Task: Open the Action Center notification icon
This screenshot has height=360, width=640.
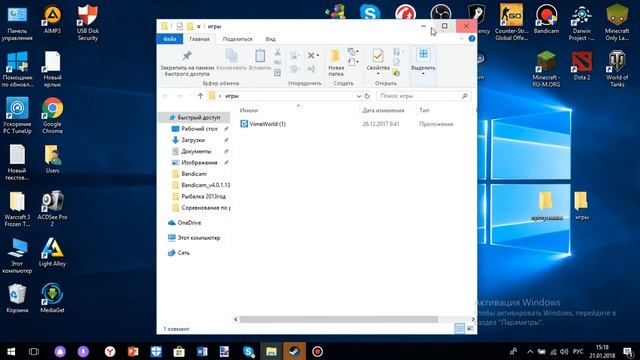Action: [628, 351]
